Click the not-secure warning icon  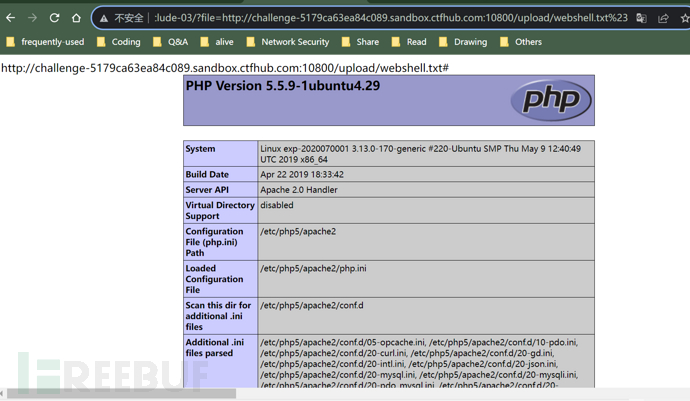tap(104, 18)
